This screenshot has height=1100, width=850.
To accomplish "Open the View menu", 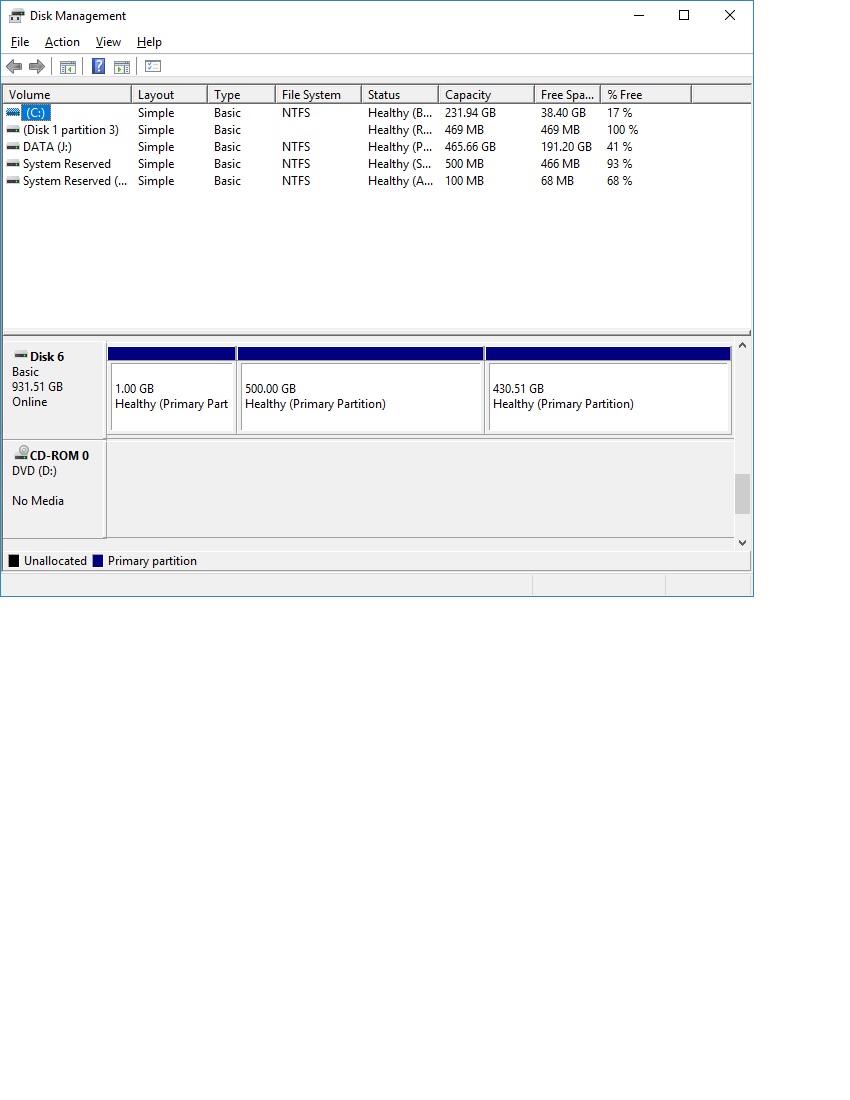I will point(108,42).
